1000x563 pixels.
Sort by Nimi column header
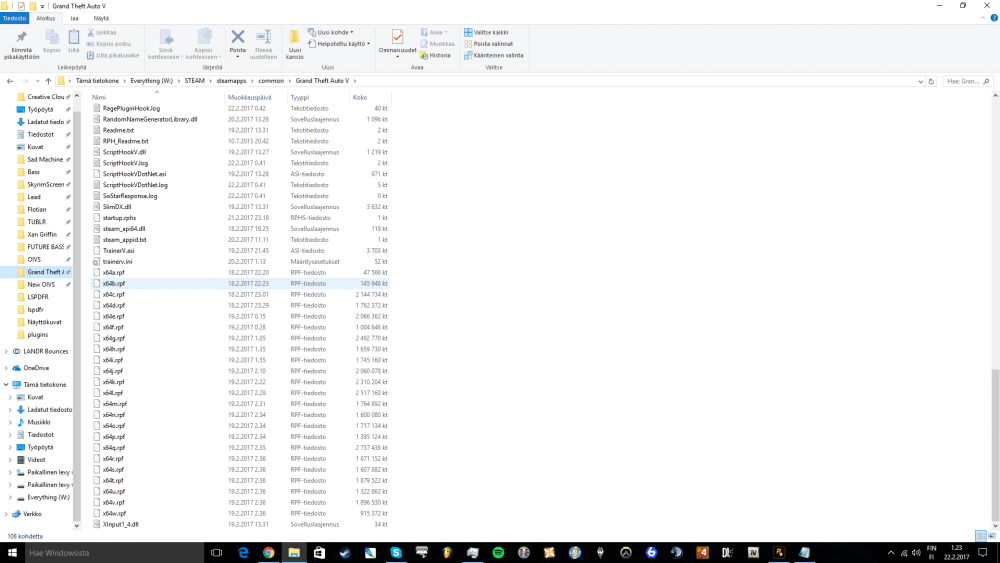point(157,98)
